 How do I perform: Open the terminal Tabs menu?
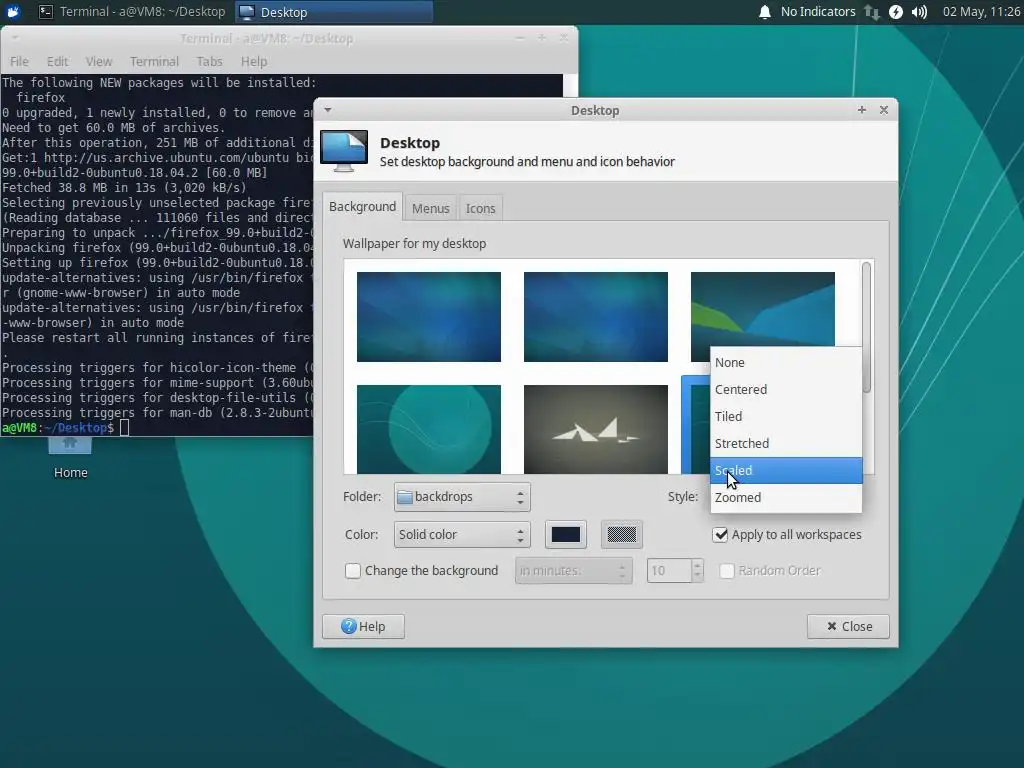point(210,61)
